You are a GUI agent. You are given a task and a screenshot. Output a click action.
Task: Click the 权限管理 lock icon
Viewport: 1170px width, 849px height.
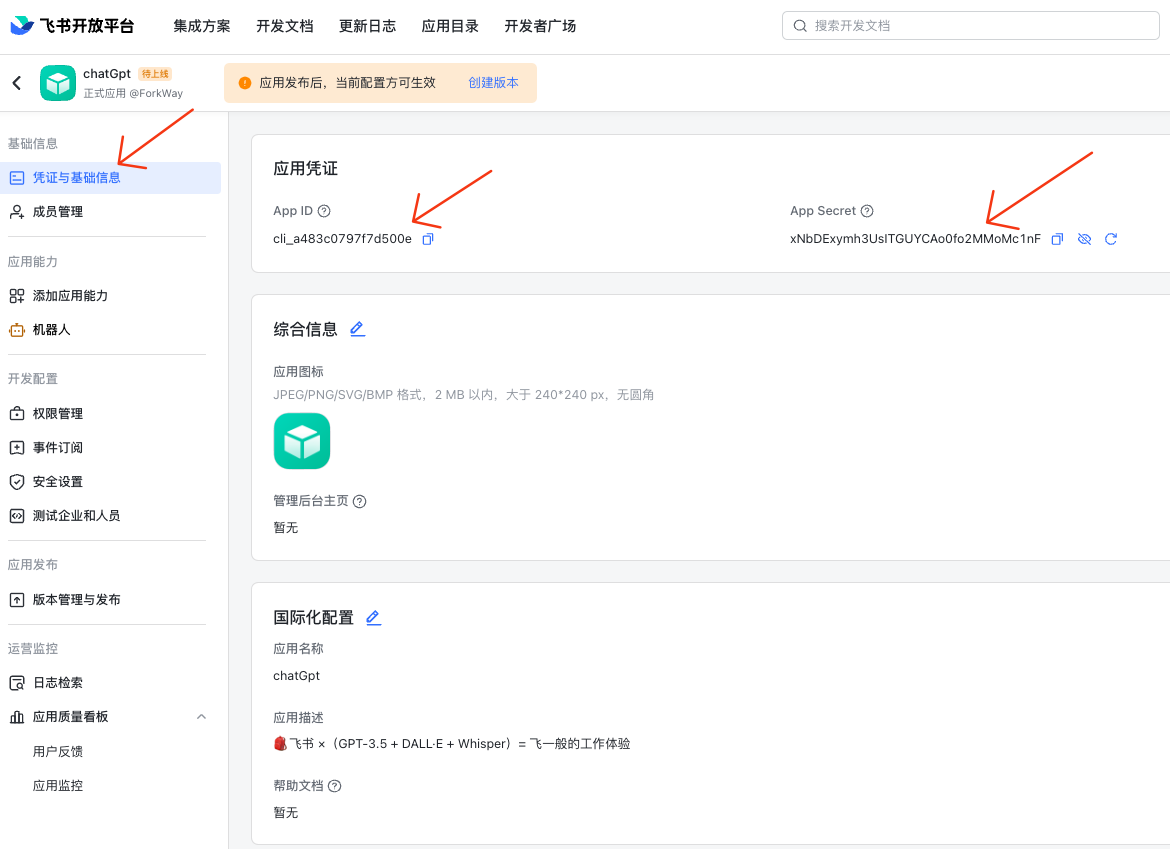click(x=16, y=413)
